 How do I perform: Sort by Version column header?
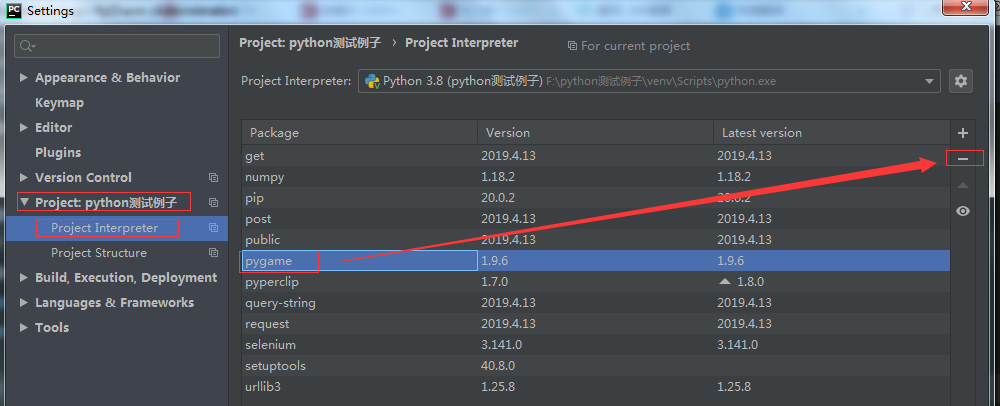tap(595, 133)
